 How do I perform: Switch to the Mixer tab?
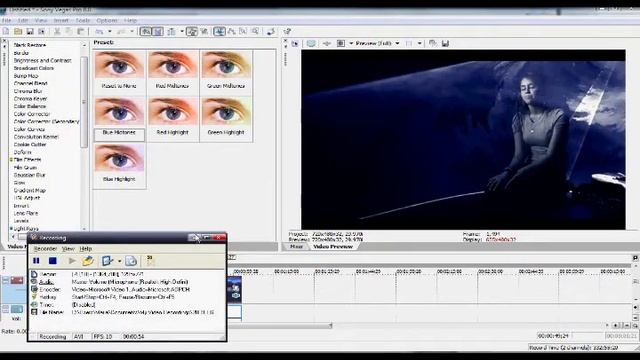(x=296, y=247)
